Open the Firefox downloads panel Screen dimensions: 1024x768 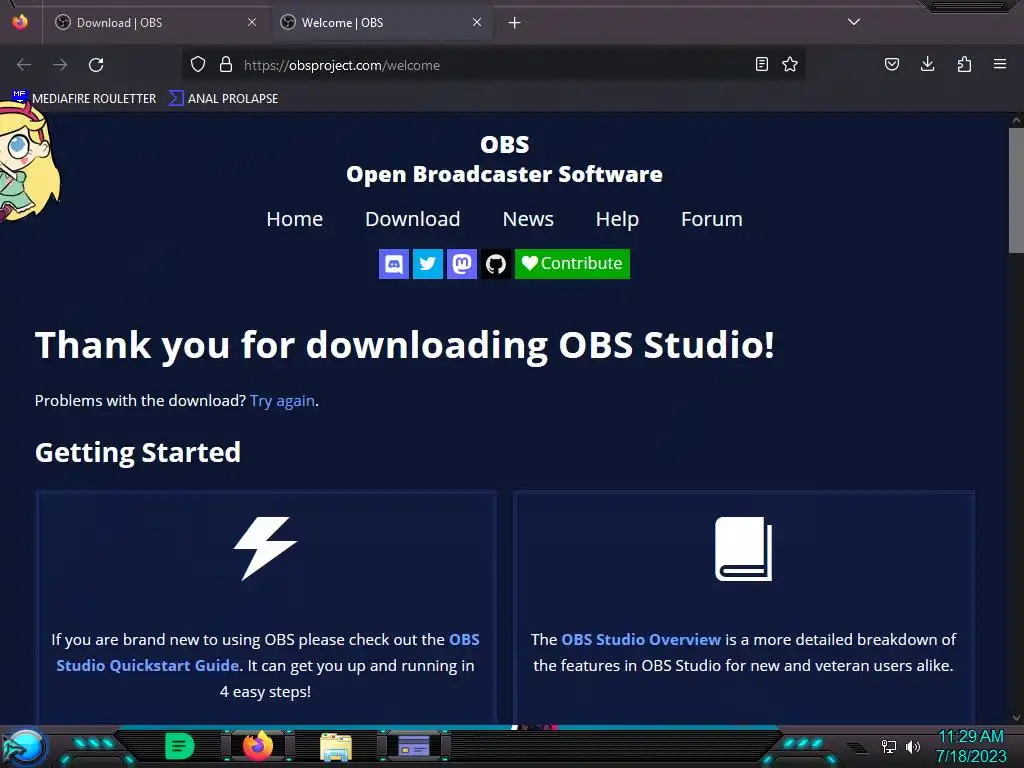click(x=927, y=64)
